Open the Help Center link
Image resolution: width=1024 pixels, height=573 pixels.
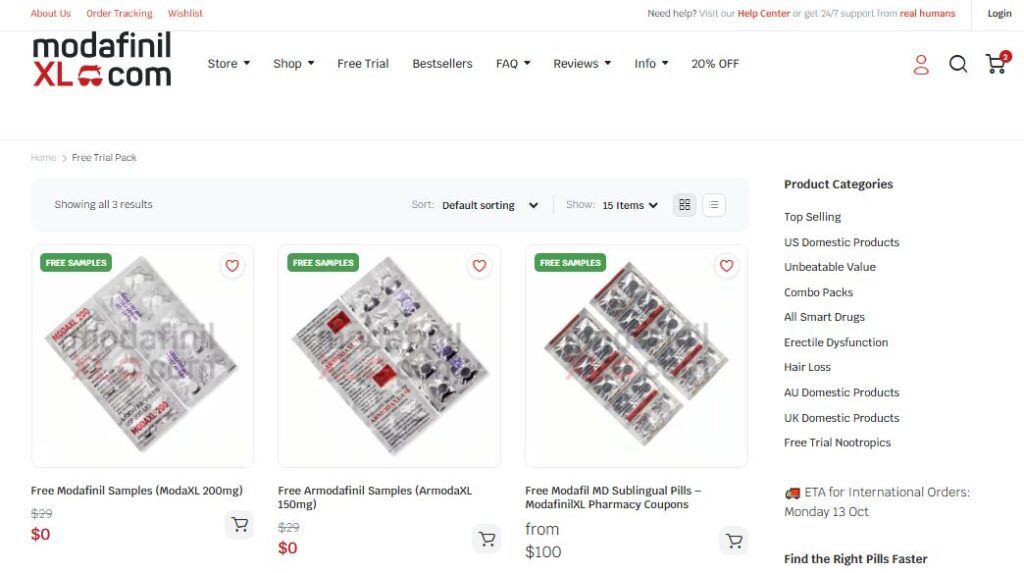pos(763,13)
